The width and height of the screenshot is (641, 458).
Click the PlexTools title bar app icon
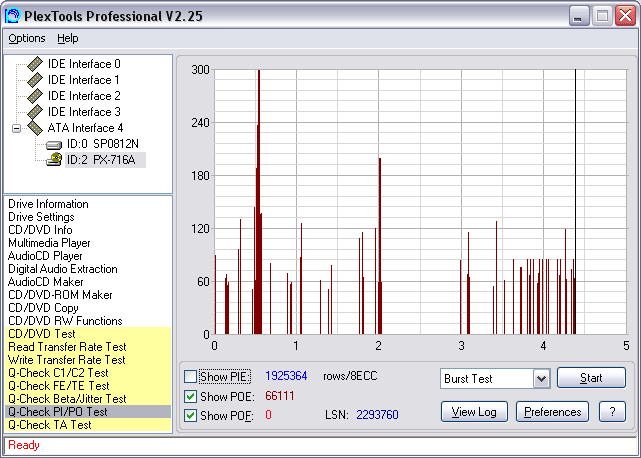(12, 16)
